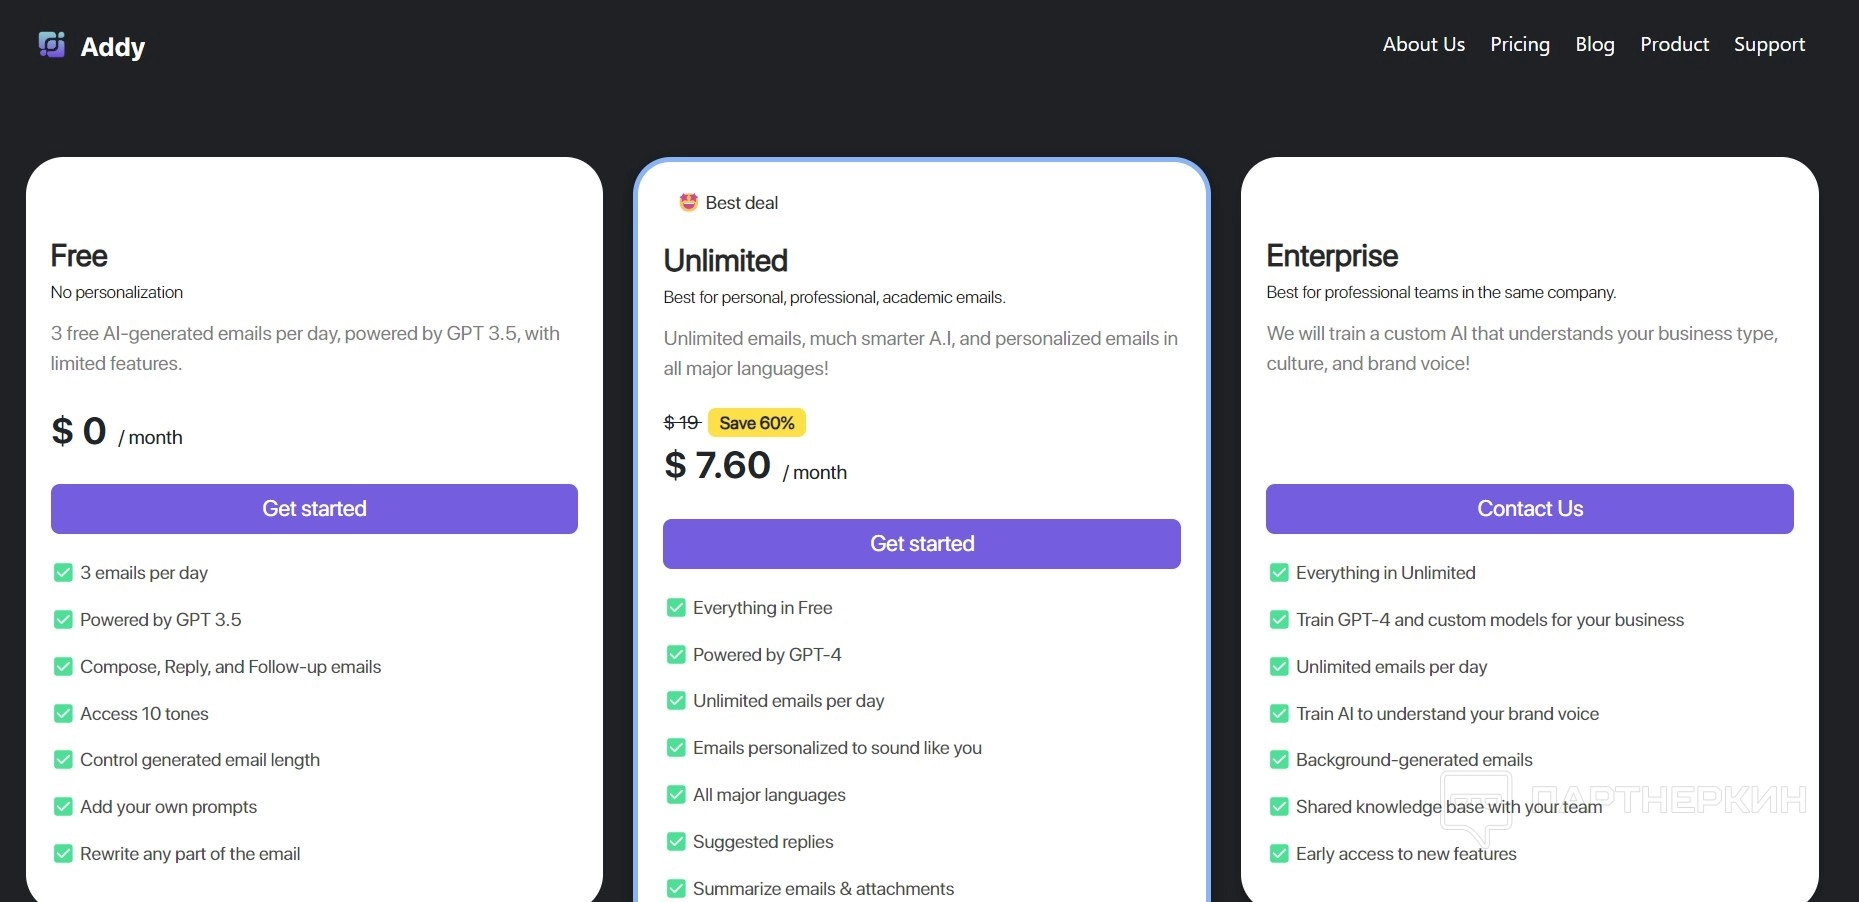The height and width of the screenshot is (902, 1859).
Task: Open the Support nav link
Action: pos(1769,44)
